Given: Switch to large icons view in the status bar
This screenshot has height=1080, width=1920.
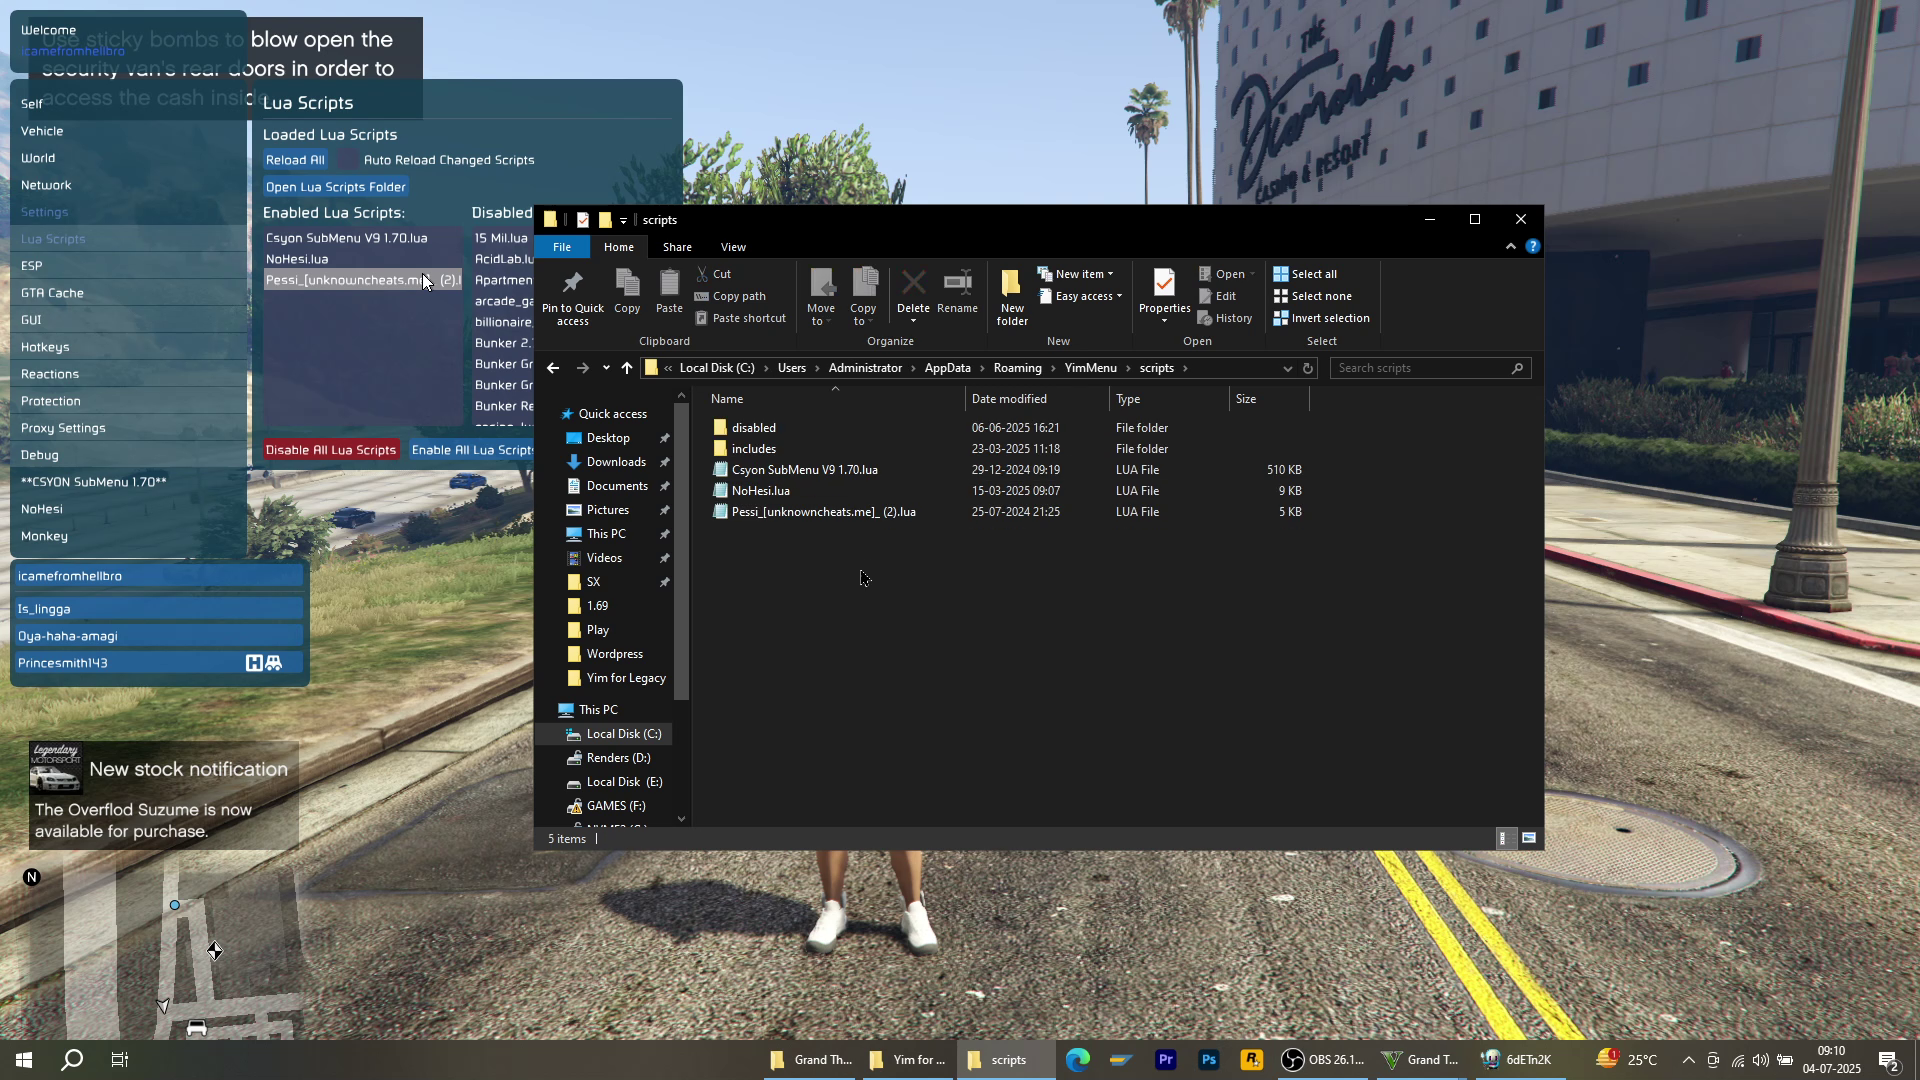Looking at the screenshot, I should tap(1528, 839).
